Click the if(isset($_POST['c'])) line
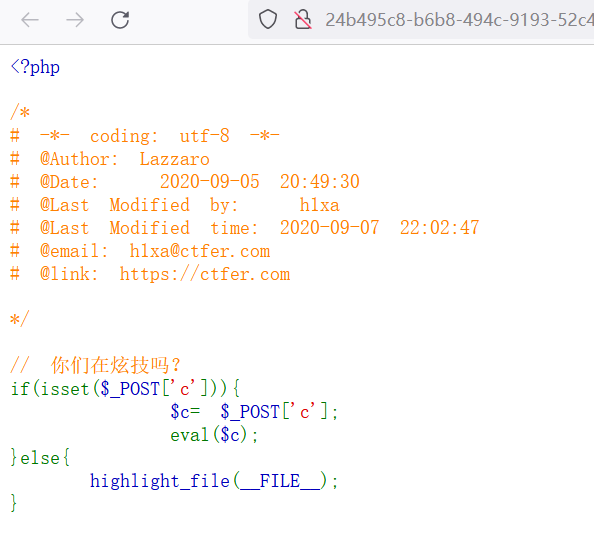This screenshot has width=594, height=536. [x=125, y=389]
